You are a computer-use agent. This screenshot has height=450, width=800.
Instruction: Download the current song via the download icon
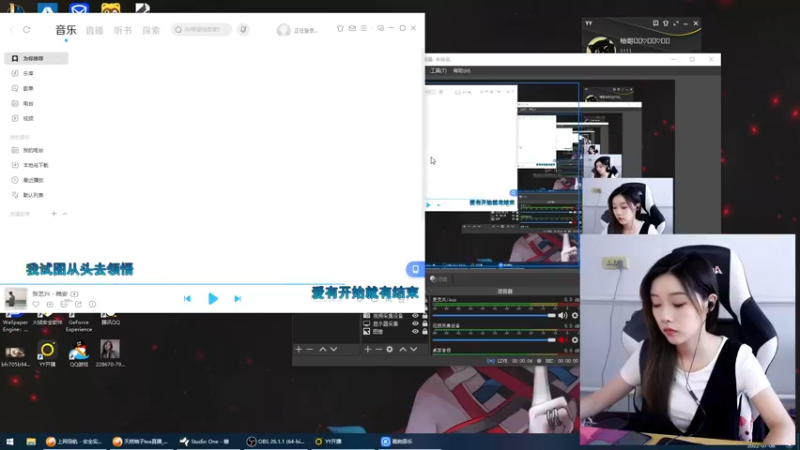pos(50,304)
